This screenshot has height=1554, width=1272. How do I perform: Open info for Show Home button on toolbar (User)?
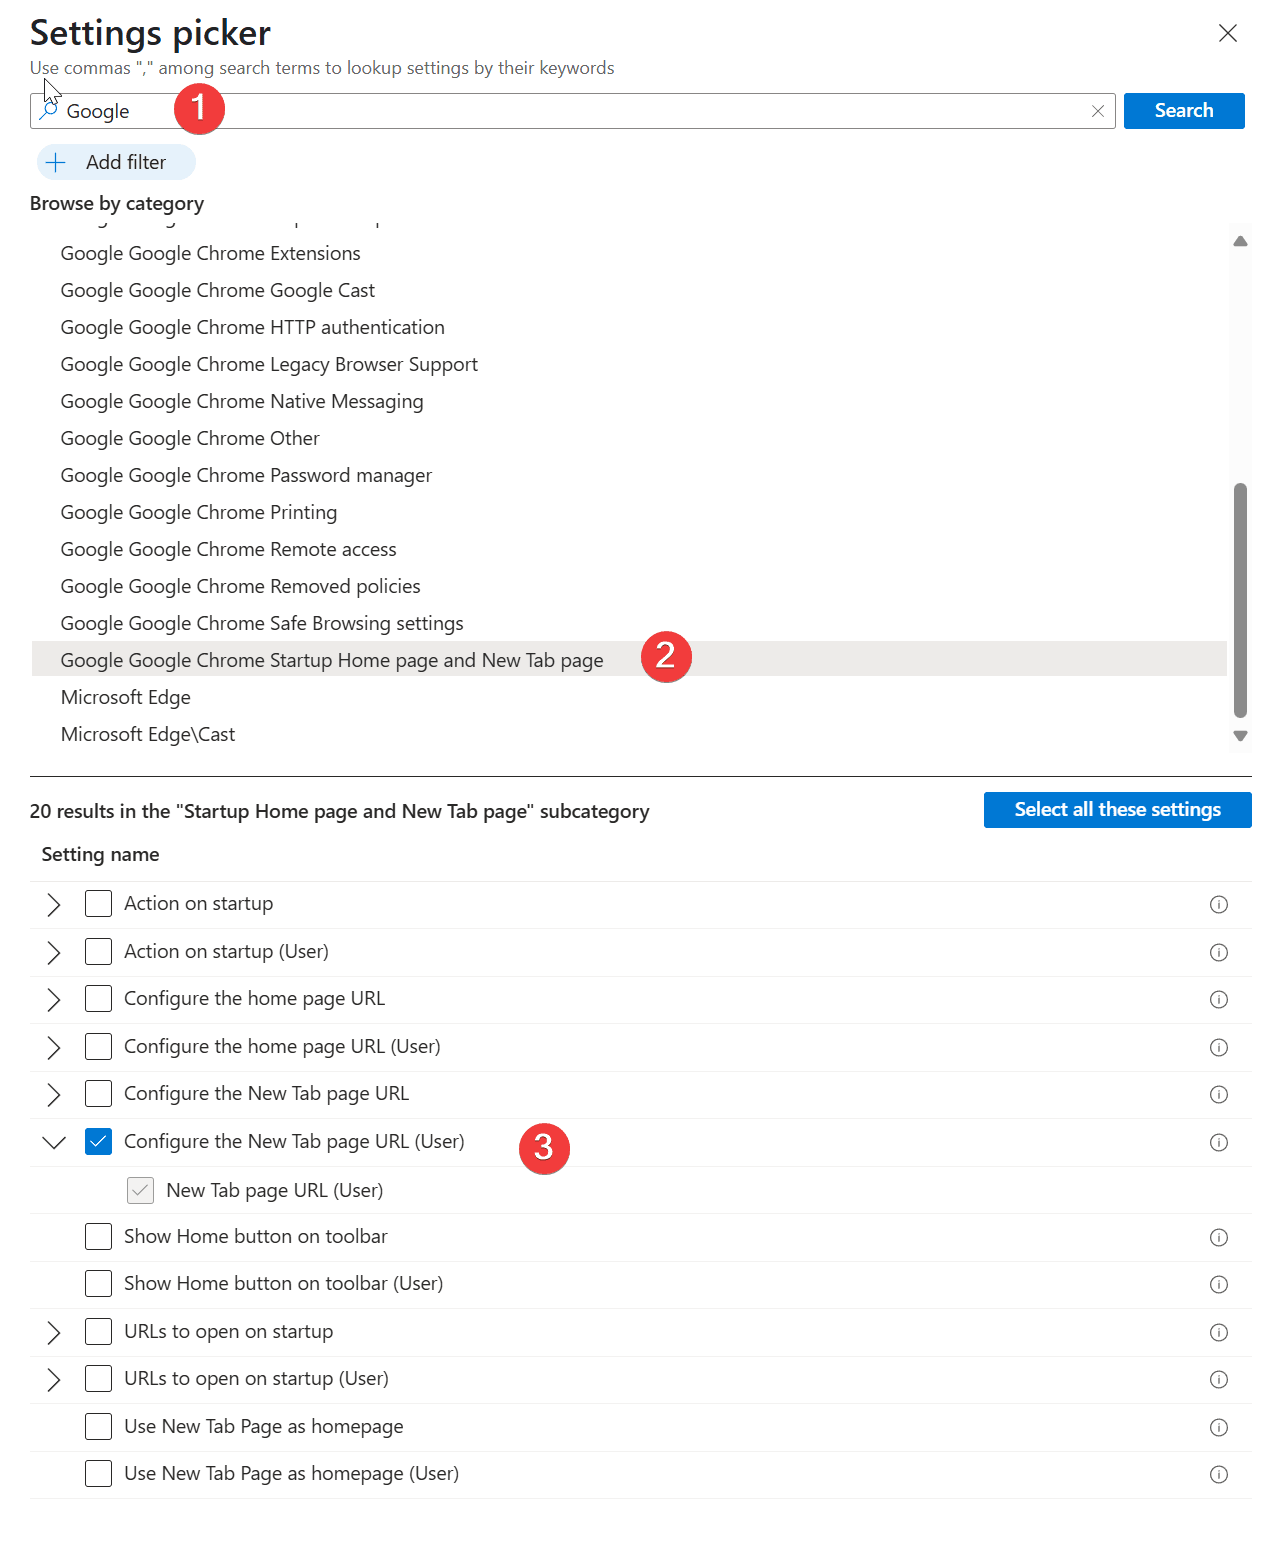click(1219, 1284)
